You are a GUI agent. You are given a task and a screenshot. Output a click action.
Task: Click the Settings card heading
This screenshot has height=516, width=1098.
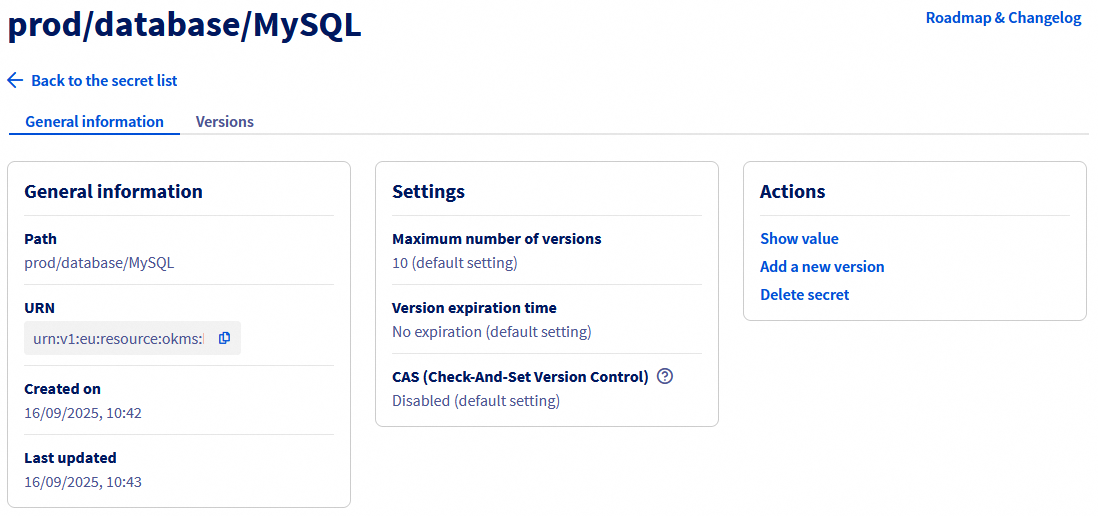coord(428,192)
